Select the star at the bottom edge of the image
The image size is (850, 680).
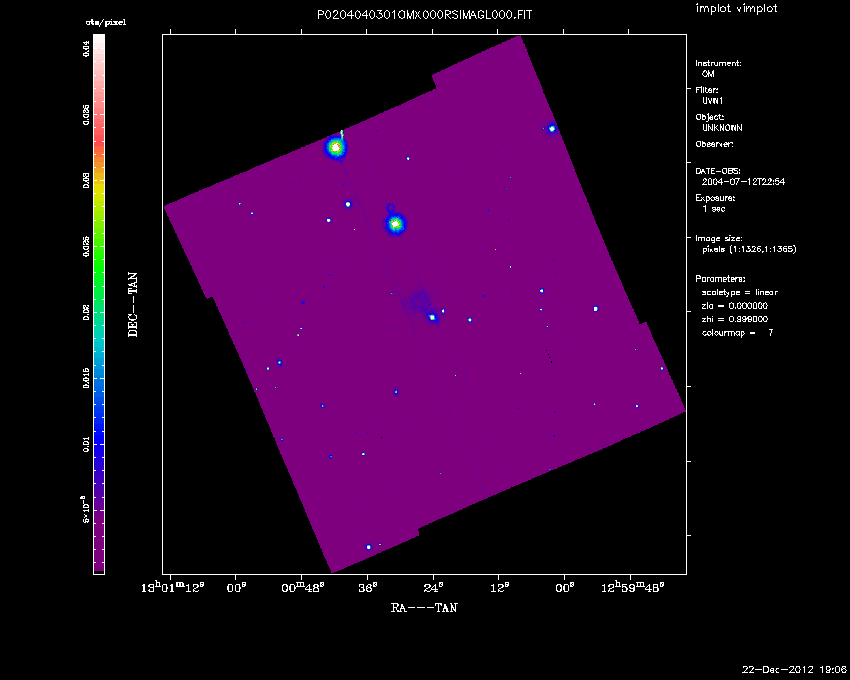tap(369, 547)
